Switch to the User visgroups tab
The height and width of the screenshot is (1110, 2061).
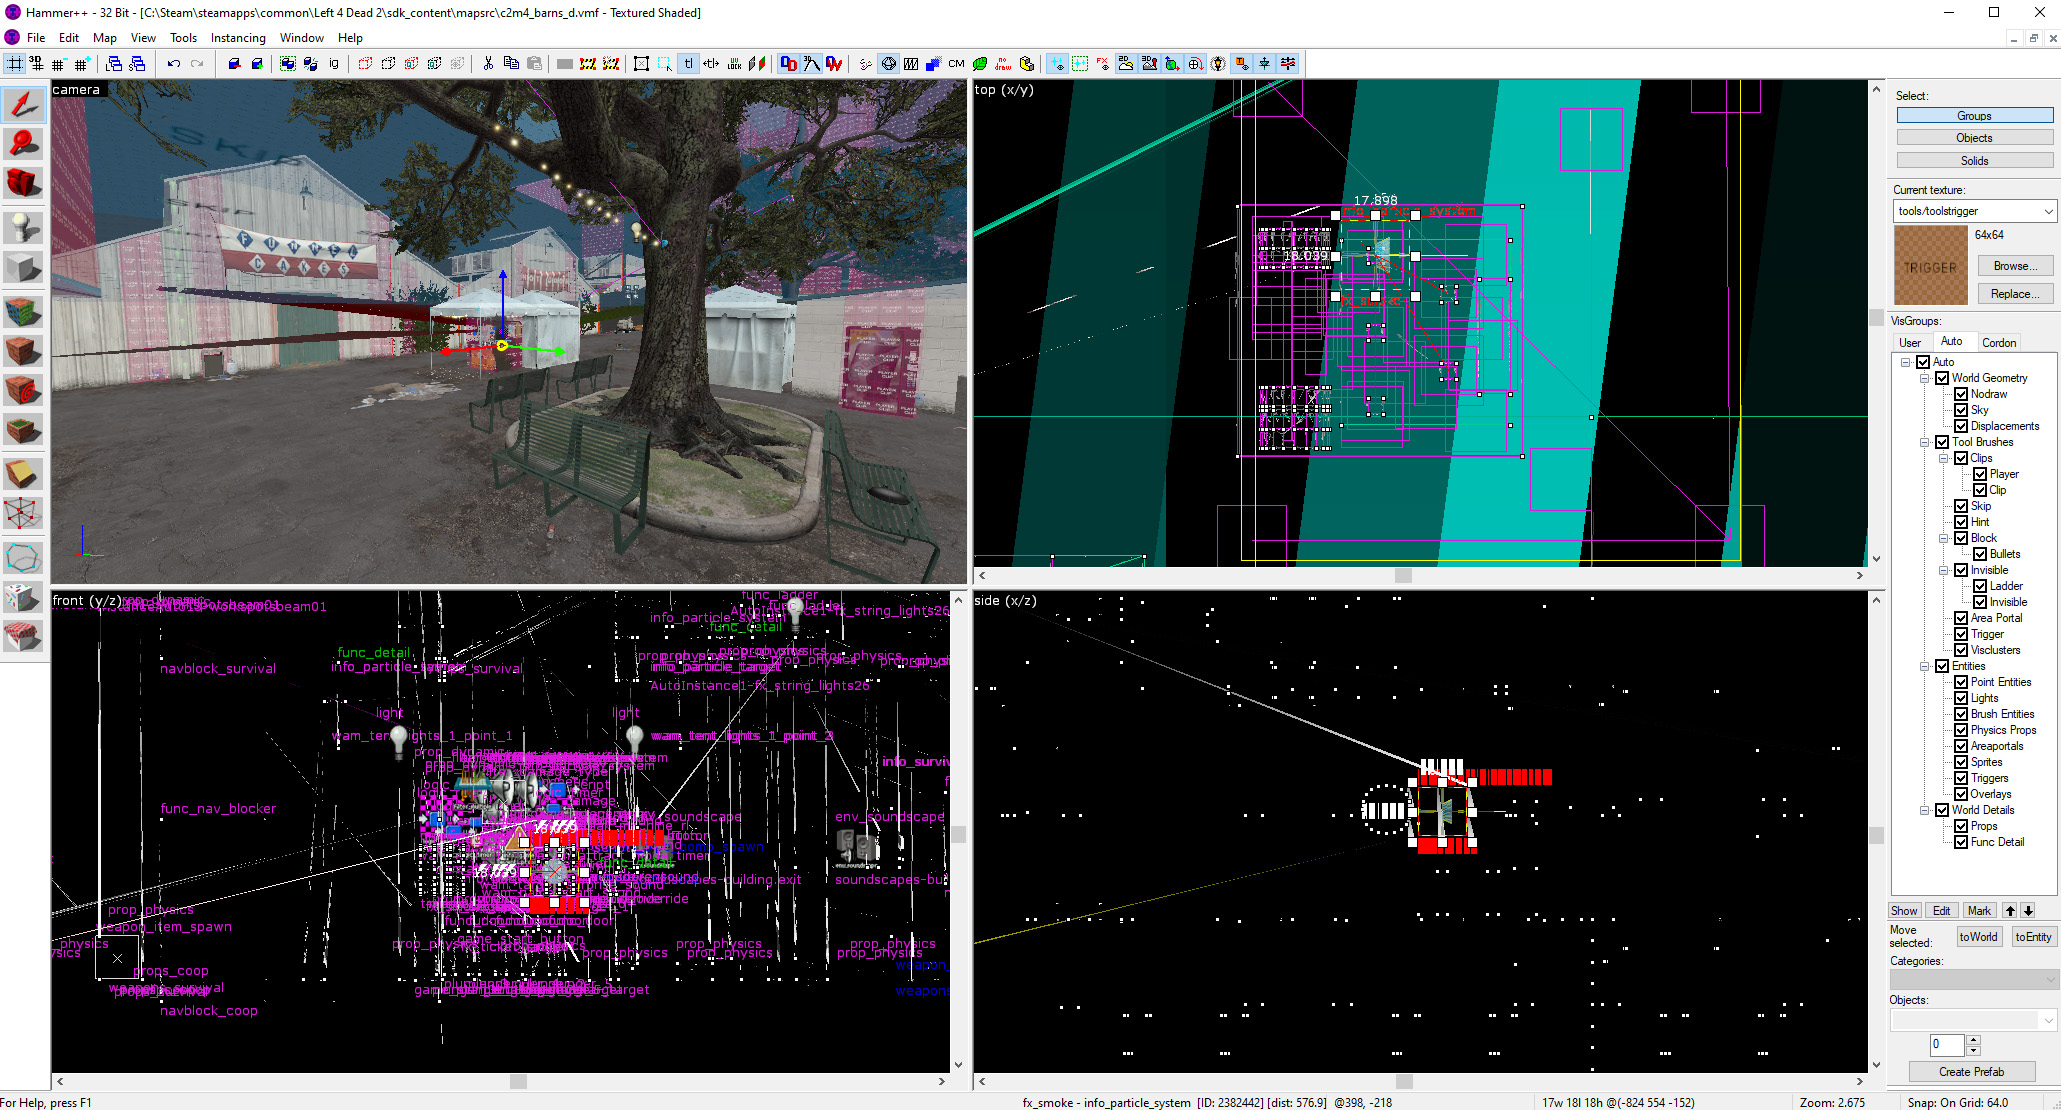click(1910, 342)
